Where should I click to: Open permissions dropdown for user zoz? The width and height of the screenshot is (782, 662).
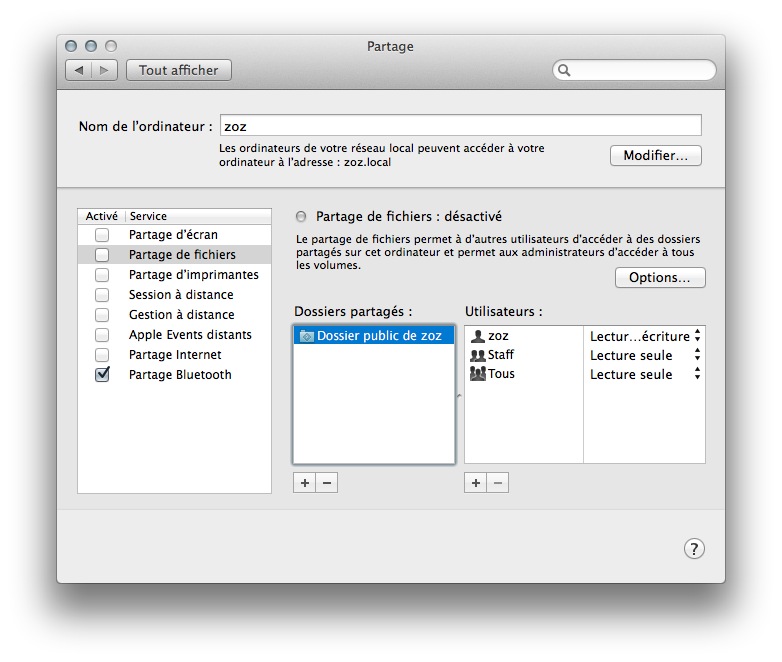tap(697, 336)
